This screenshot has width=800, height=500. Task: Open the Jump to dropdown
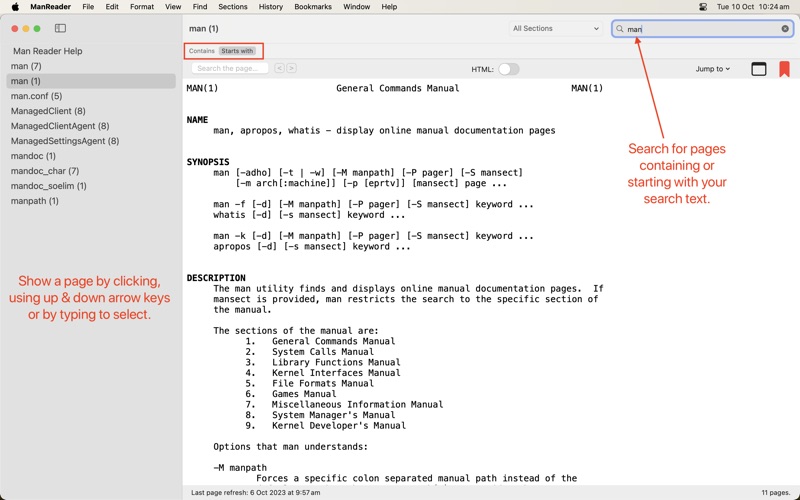point(712,69)
